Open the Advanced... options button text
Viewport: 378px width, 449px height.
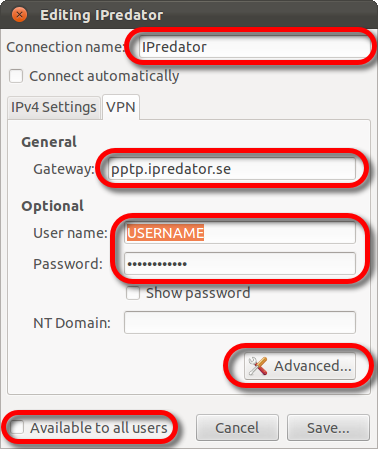coord(313,366)
